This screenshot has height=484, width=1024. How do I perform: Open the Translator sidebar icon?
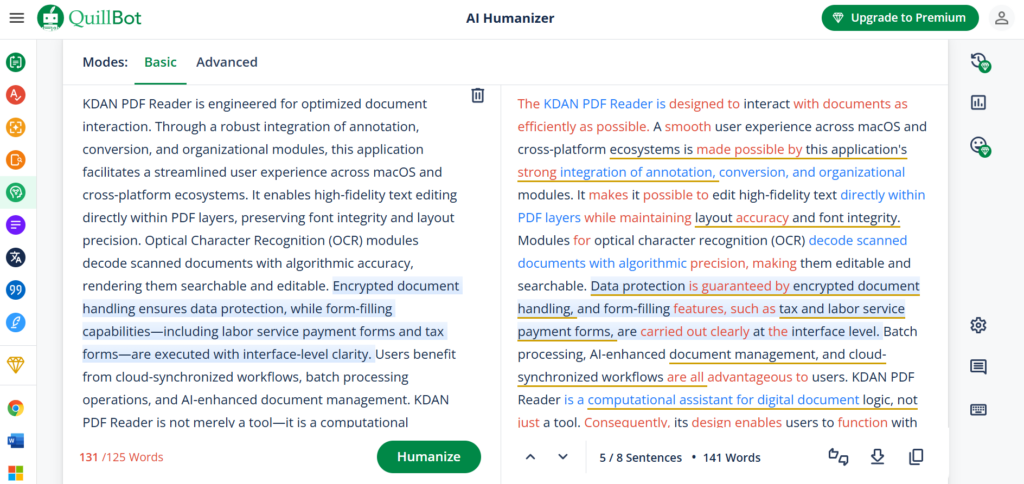click(16, 257)
